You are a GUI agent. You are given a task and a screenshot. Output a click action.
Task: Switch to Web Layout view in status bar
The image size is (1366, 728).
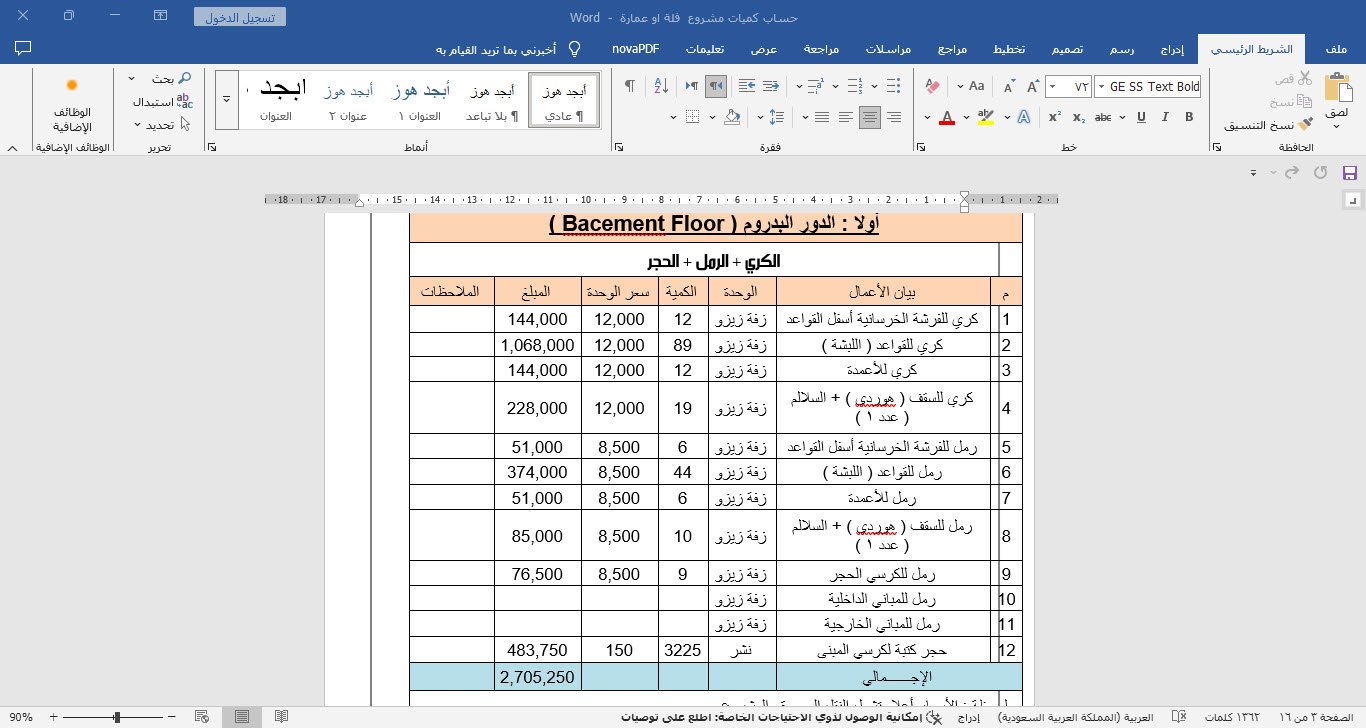[x=203, y=717]
